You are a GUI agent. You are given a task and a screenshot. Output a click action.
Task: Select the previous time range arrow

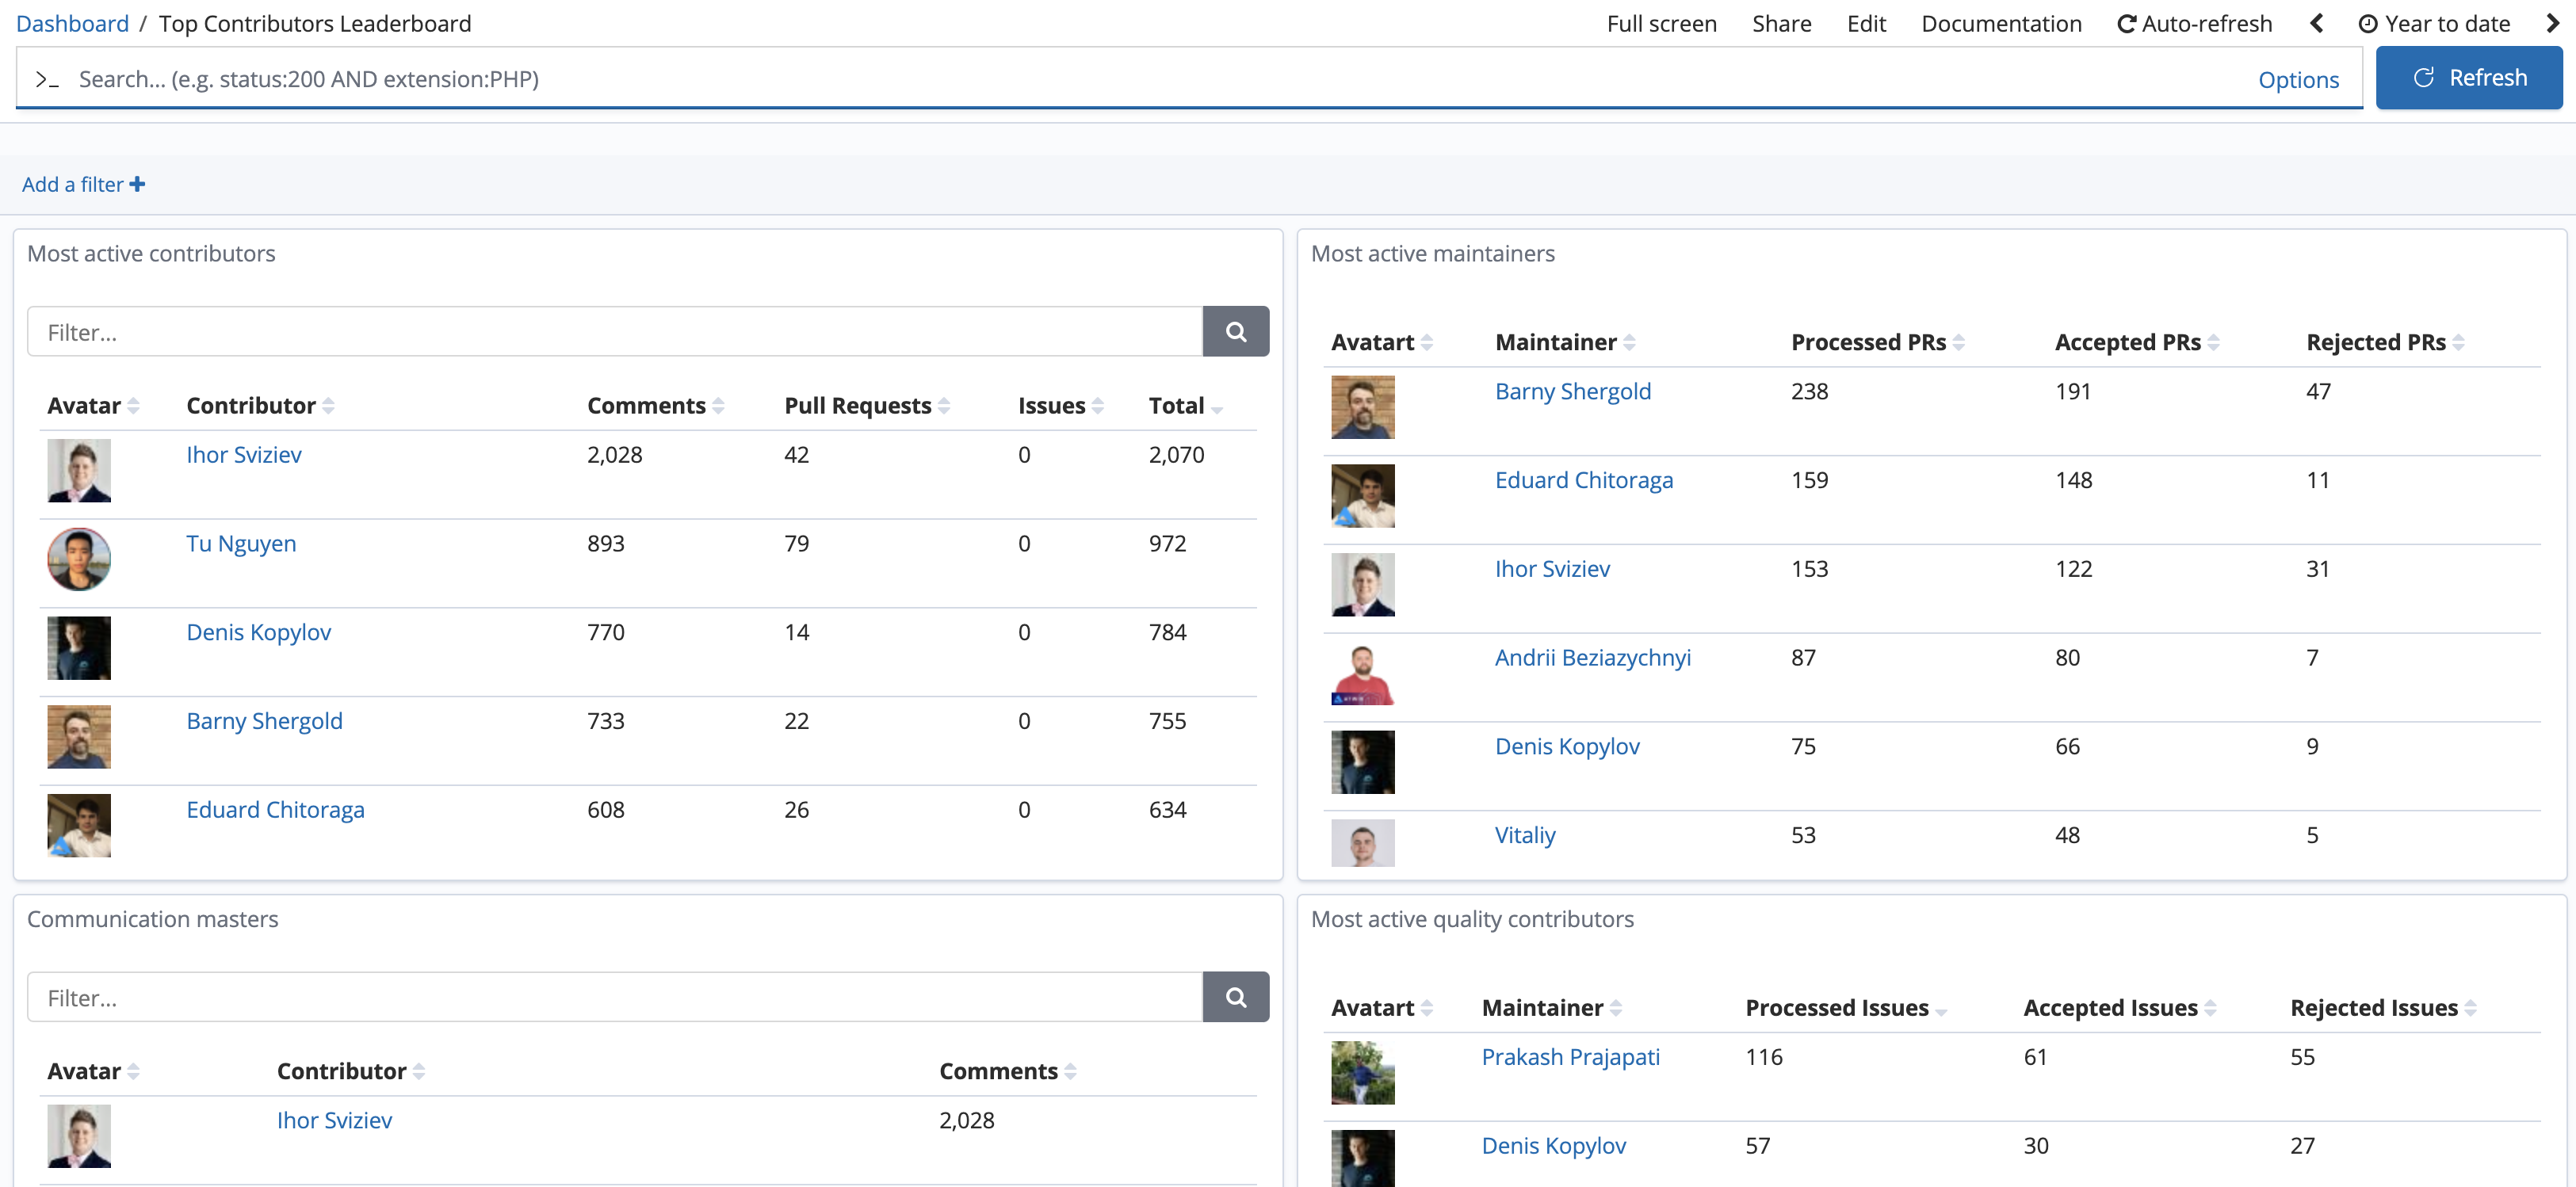2316,23
